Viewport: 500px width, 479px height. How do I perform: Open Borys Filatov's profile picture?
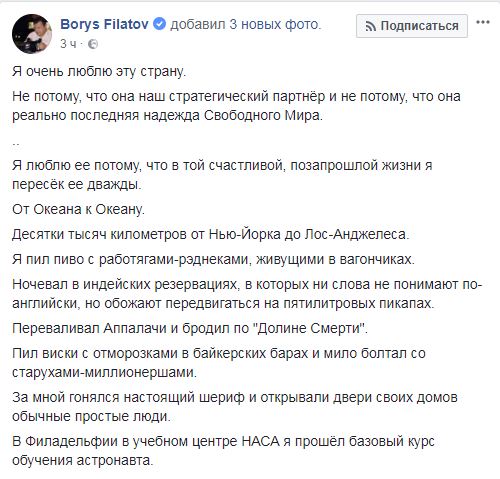point(32,34)
